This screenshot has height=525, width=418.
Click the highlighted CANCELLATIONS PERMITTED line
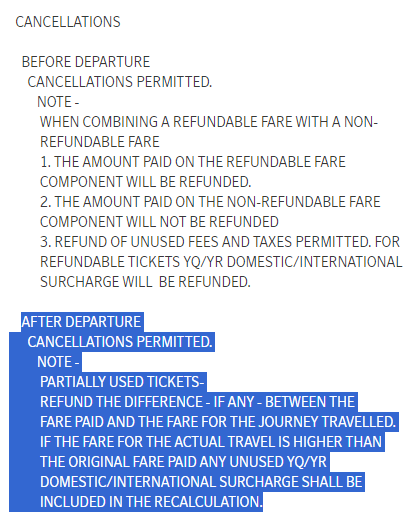click(x=120, y=342)
